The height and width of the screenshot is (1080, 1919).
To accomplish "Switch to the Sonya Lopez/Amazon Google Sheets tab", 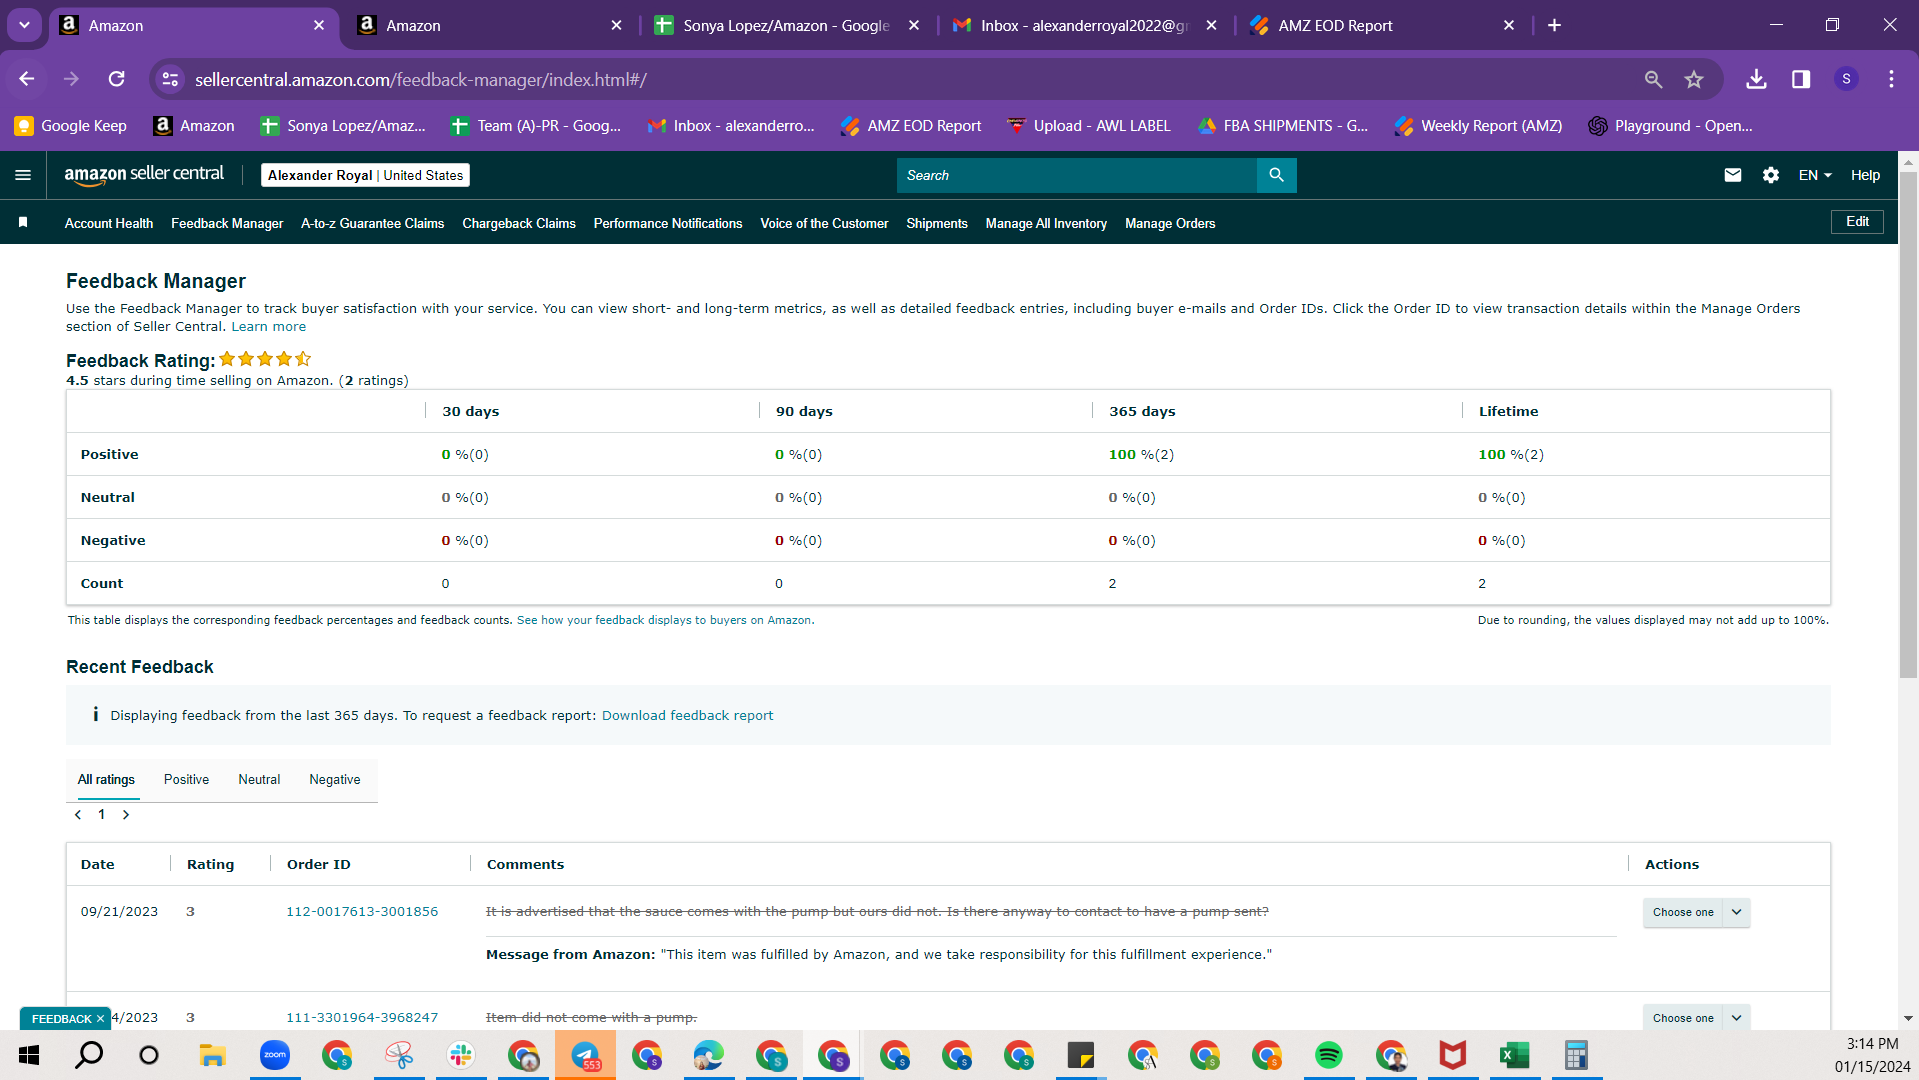I will 787,25.
